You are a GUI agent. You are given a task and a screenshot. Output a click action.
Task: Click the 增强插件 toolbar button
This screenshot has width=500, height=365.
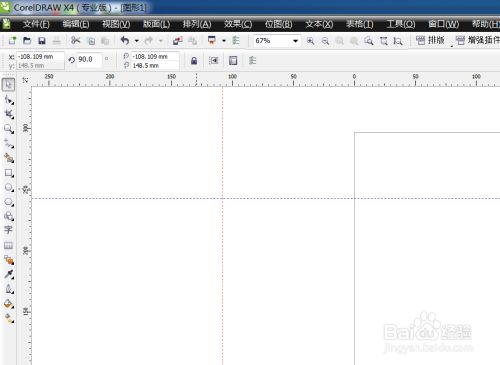point(478,40)
